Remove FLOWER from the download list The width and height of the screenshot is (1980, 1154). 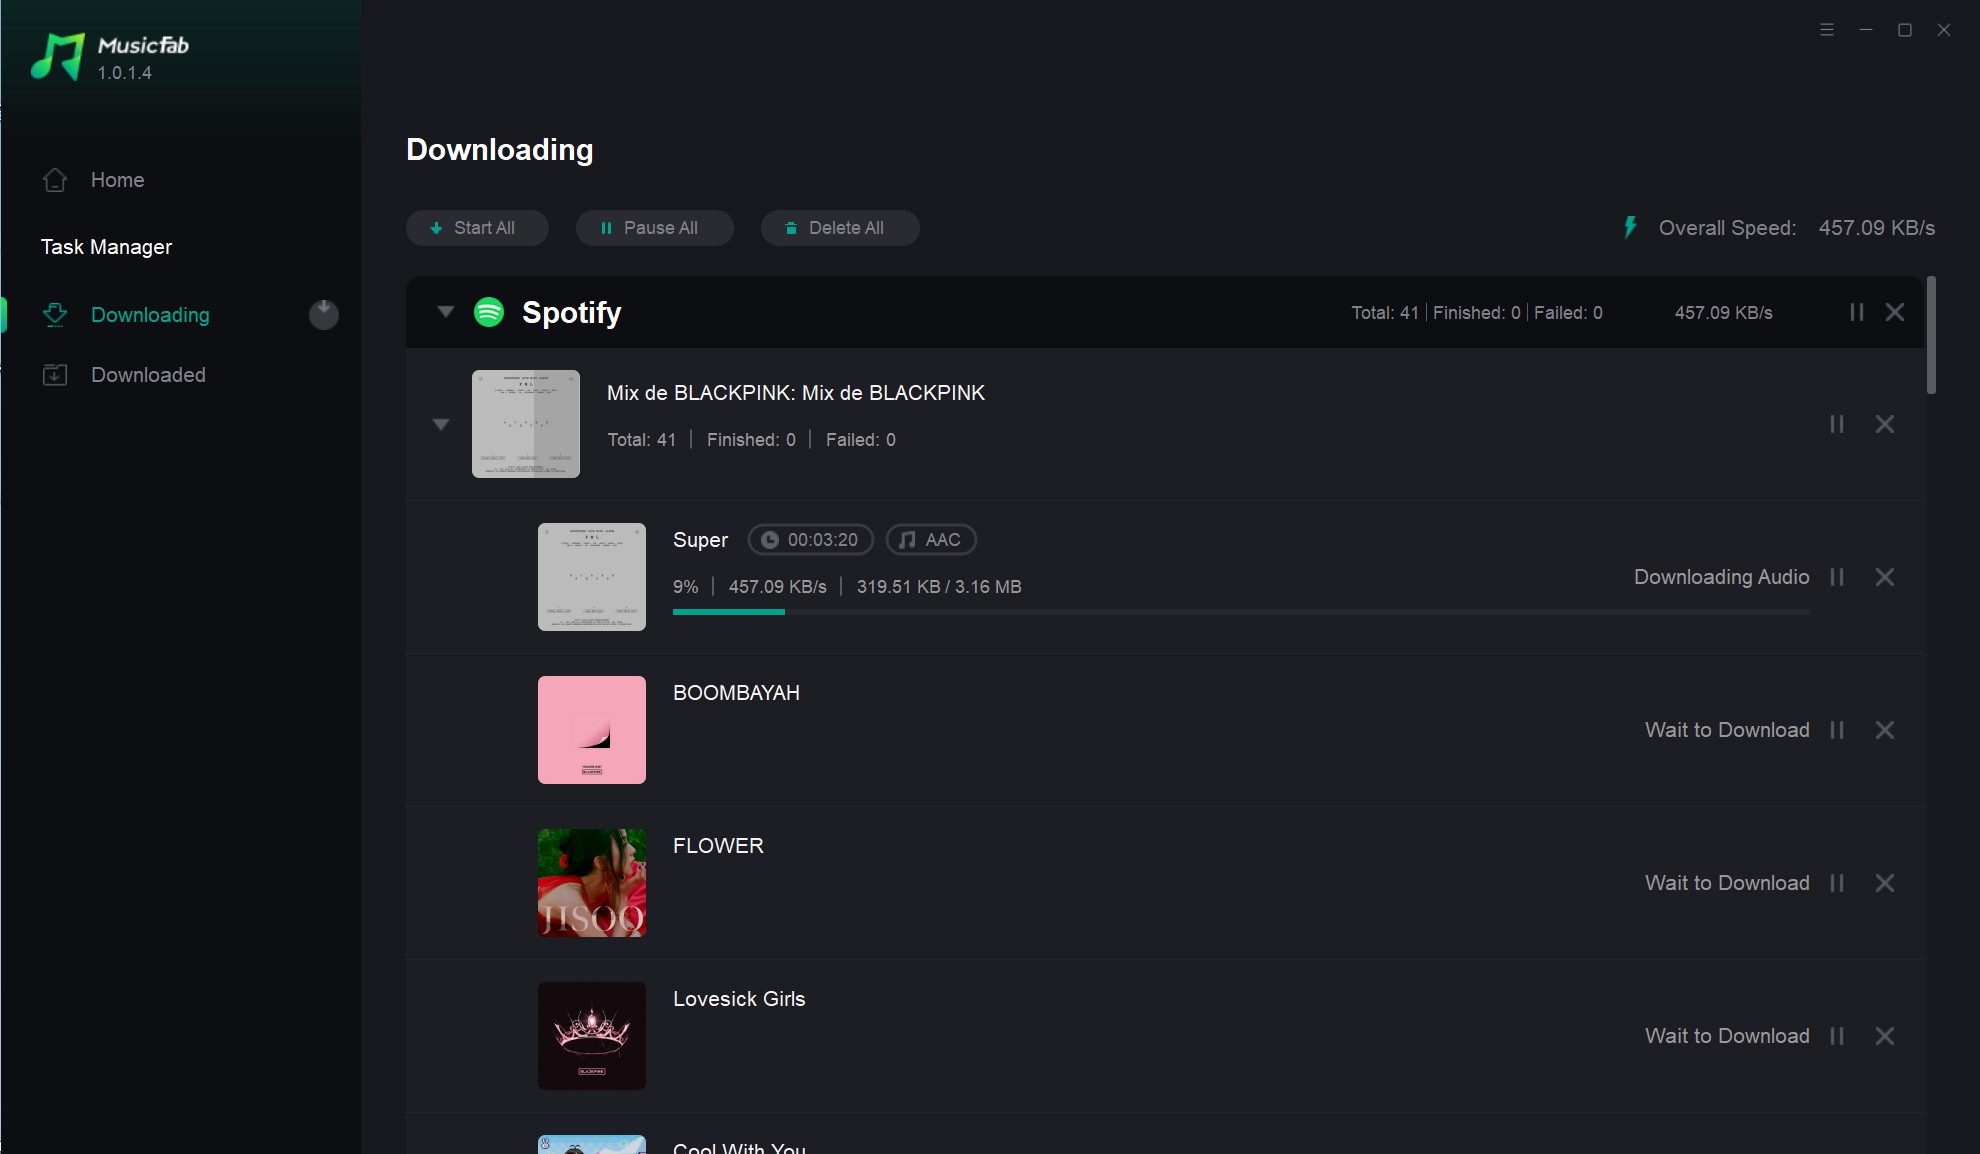pos(1885,883)
